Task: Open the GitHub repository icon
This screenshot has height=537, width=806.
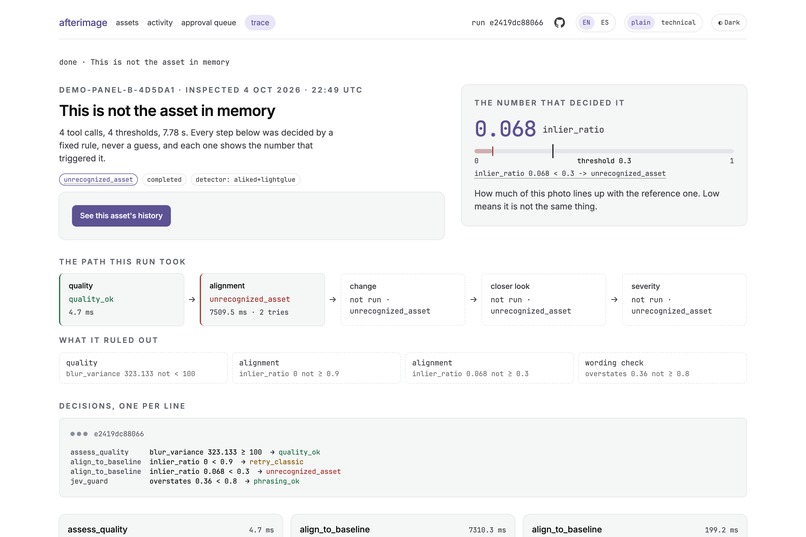Action: [559, 23]
